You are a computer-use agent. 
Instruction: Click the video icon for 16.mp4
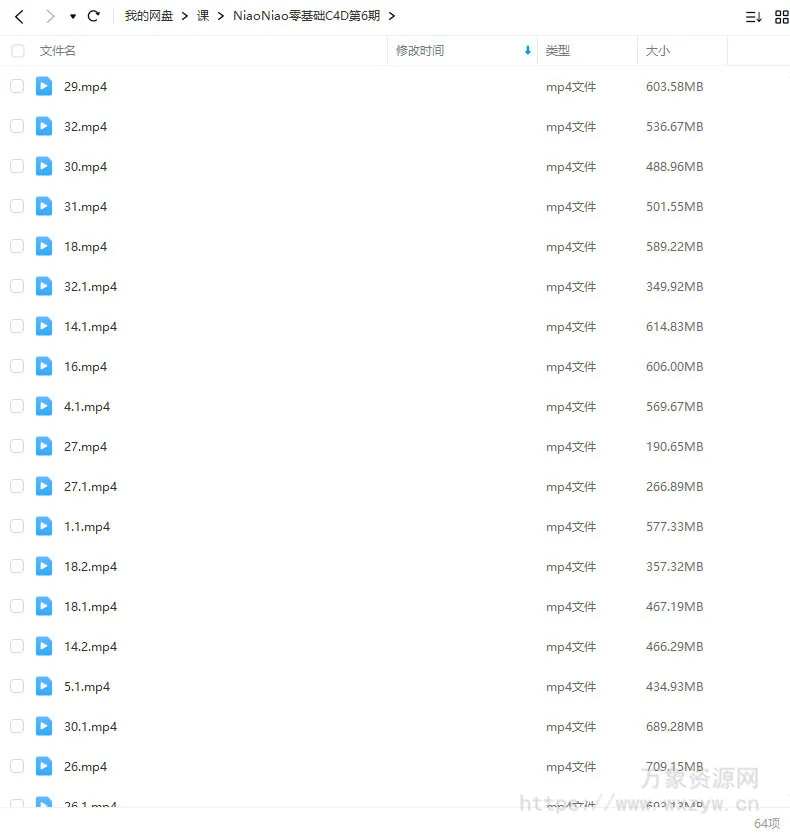(44, 366)
